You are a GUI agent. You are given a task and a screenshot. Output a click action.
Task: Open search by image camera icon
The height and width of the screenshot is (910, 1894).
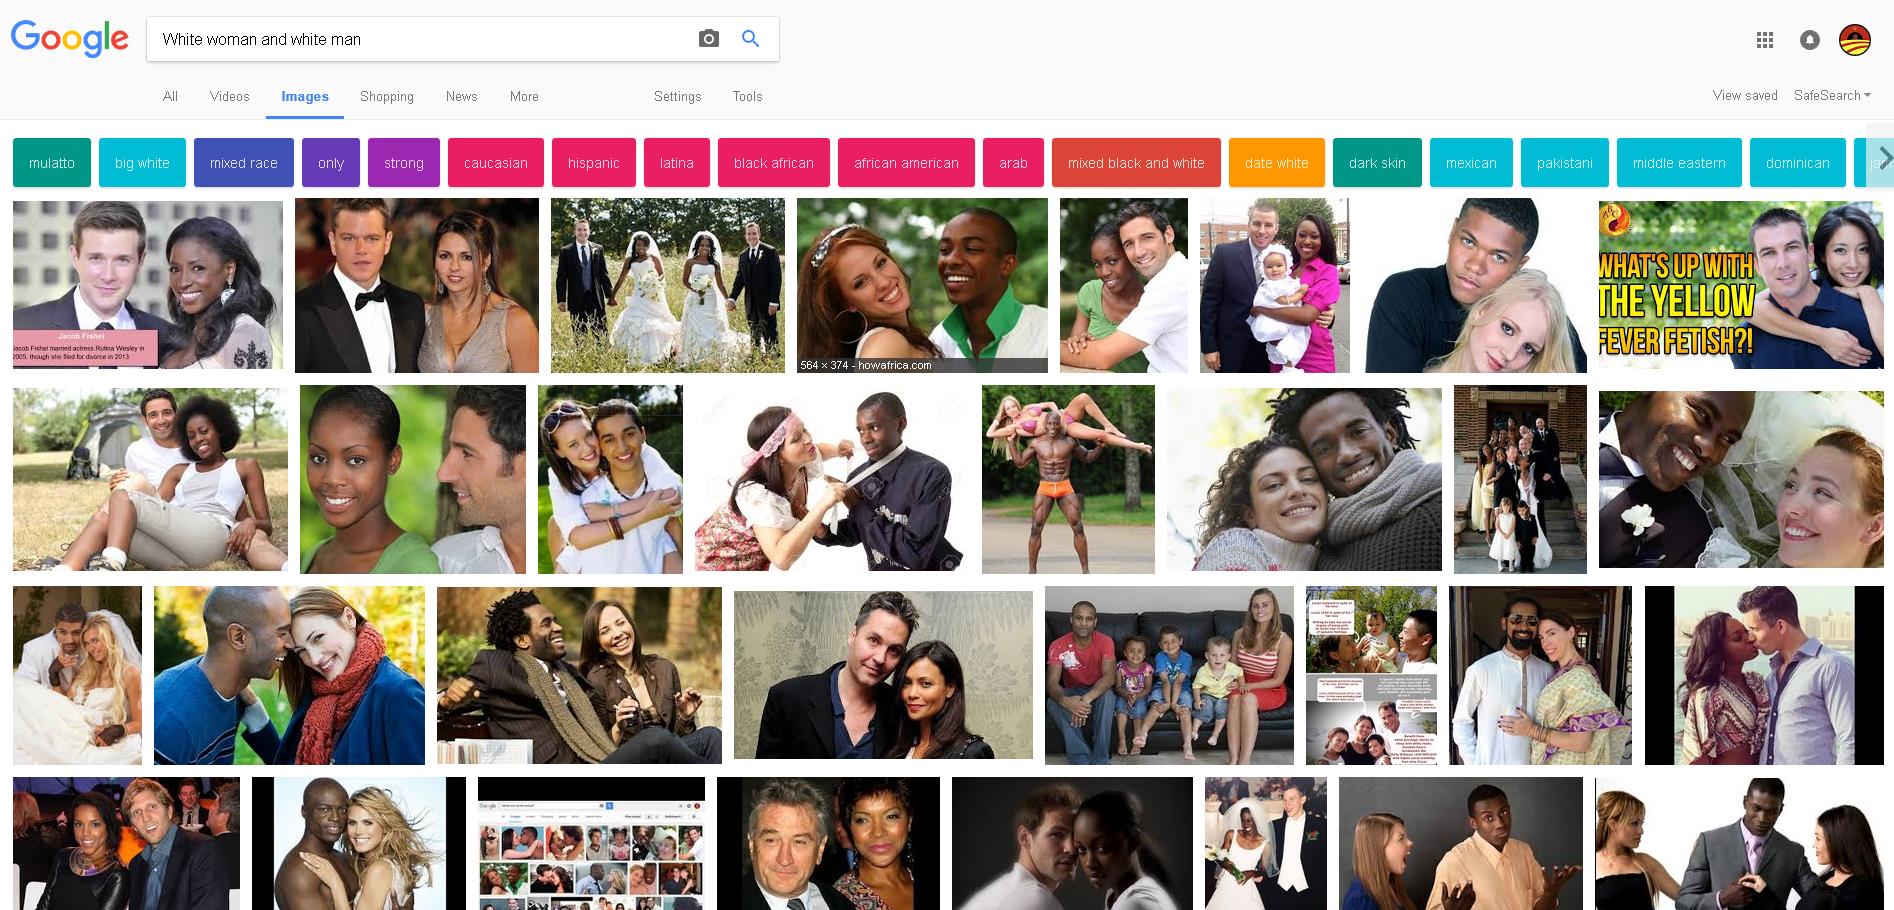tap(708, 39)
